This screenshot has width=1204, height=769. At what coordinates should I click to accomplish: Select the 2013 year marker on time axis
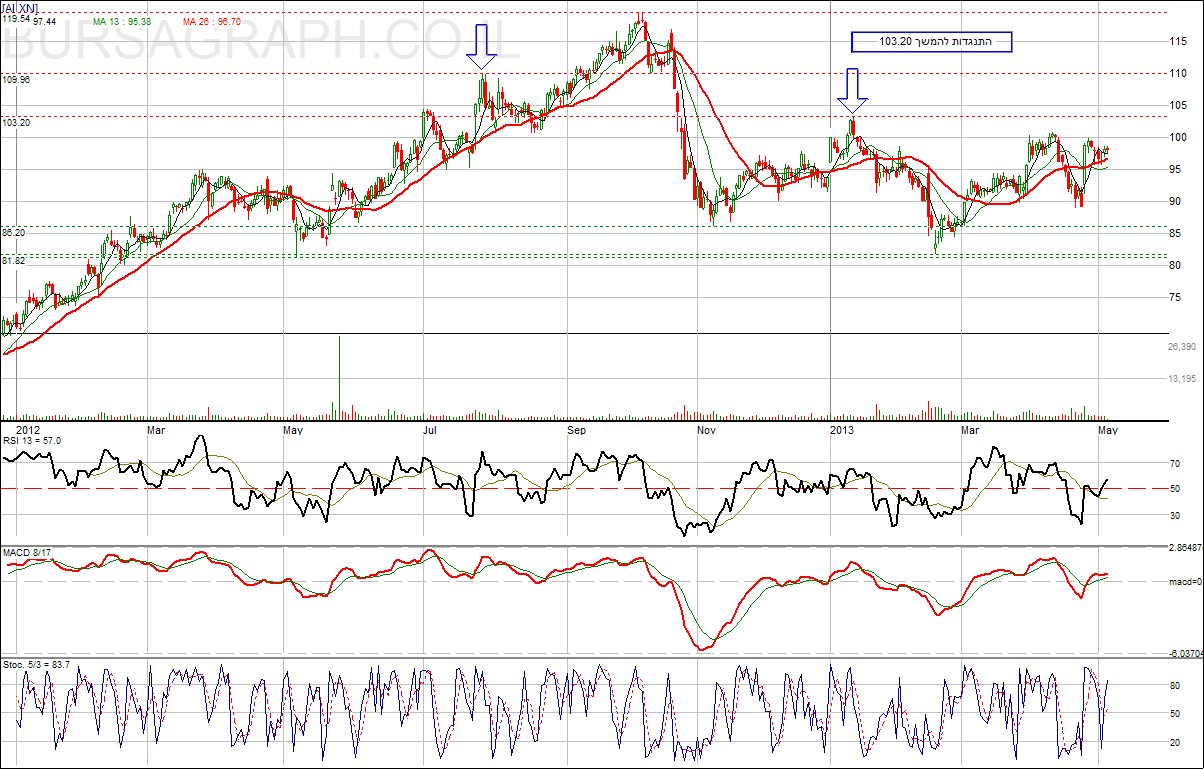pyautogui.click(x=842, y=430)
